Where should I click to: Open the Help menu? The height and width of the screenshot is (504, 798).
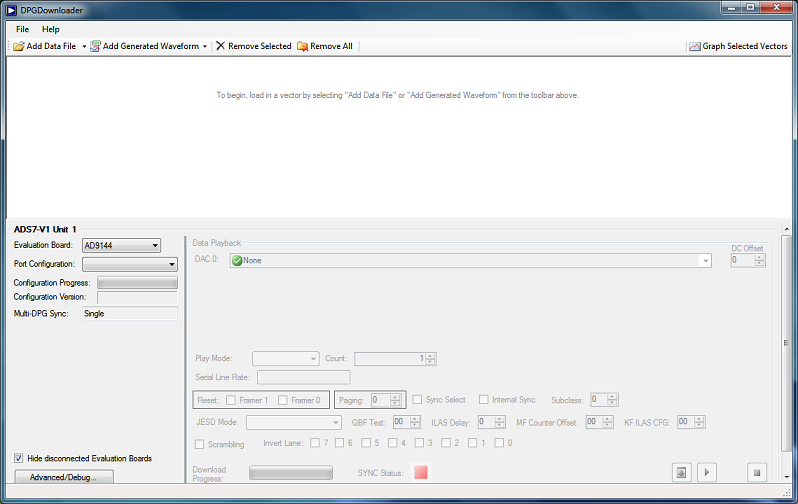point(50,29)
